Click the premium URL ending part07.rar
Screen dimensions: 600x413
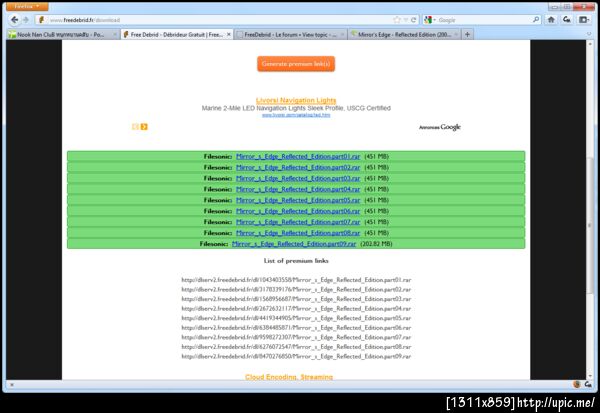coord(296,337)
